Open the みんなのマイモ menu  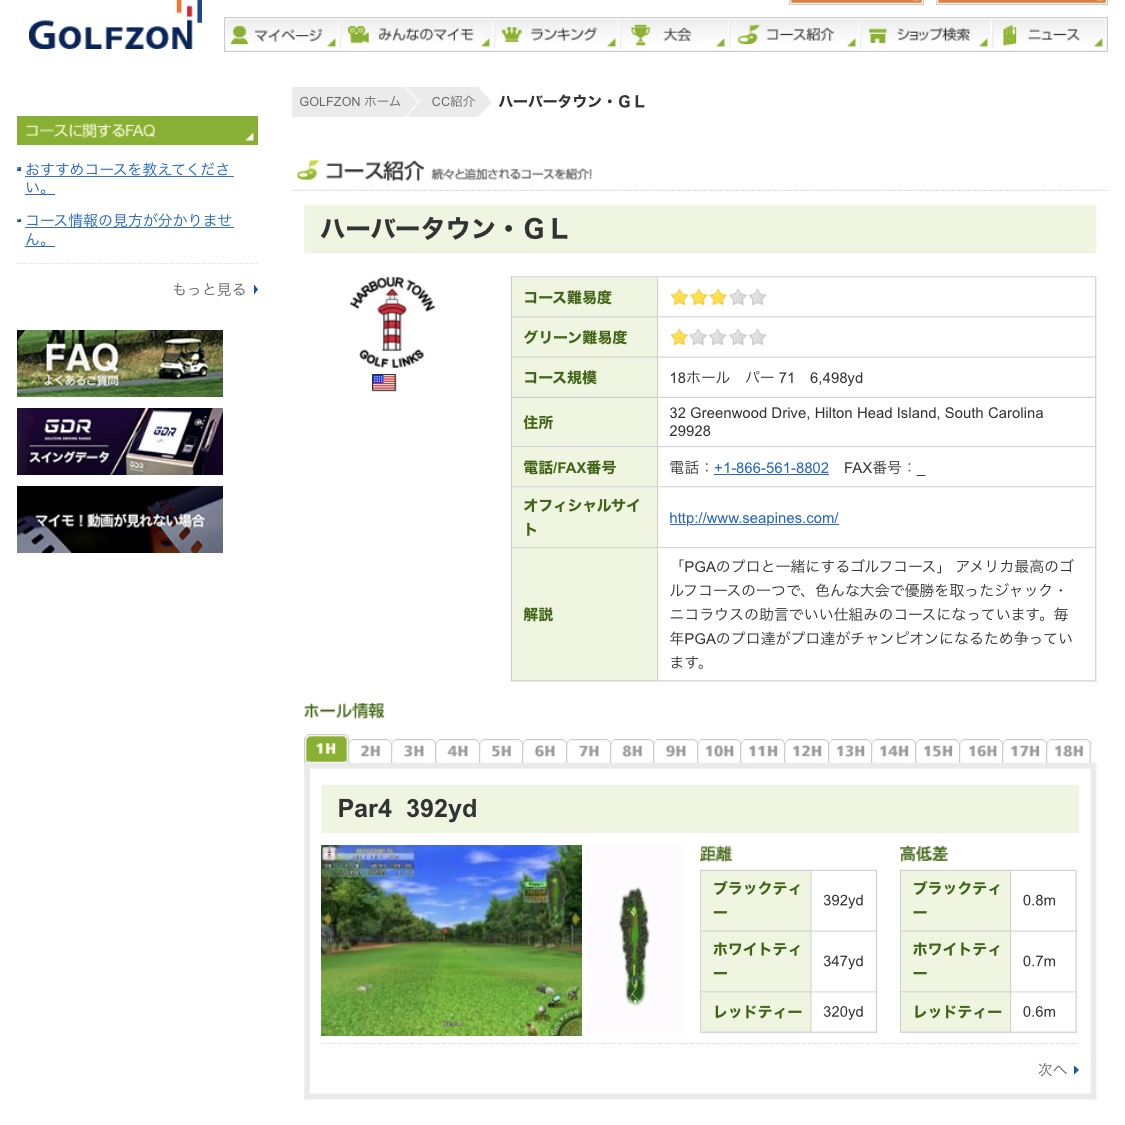pos(416,34)
